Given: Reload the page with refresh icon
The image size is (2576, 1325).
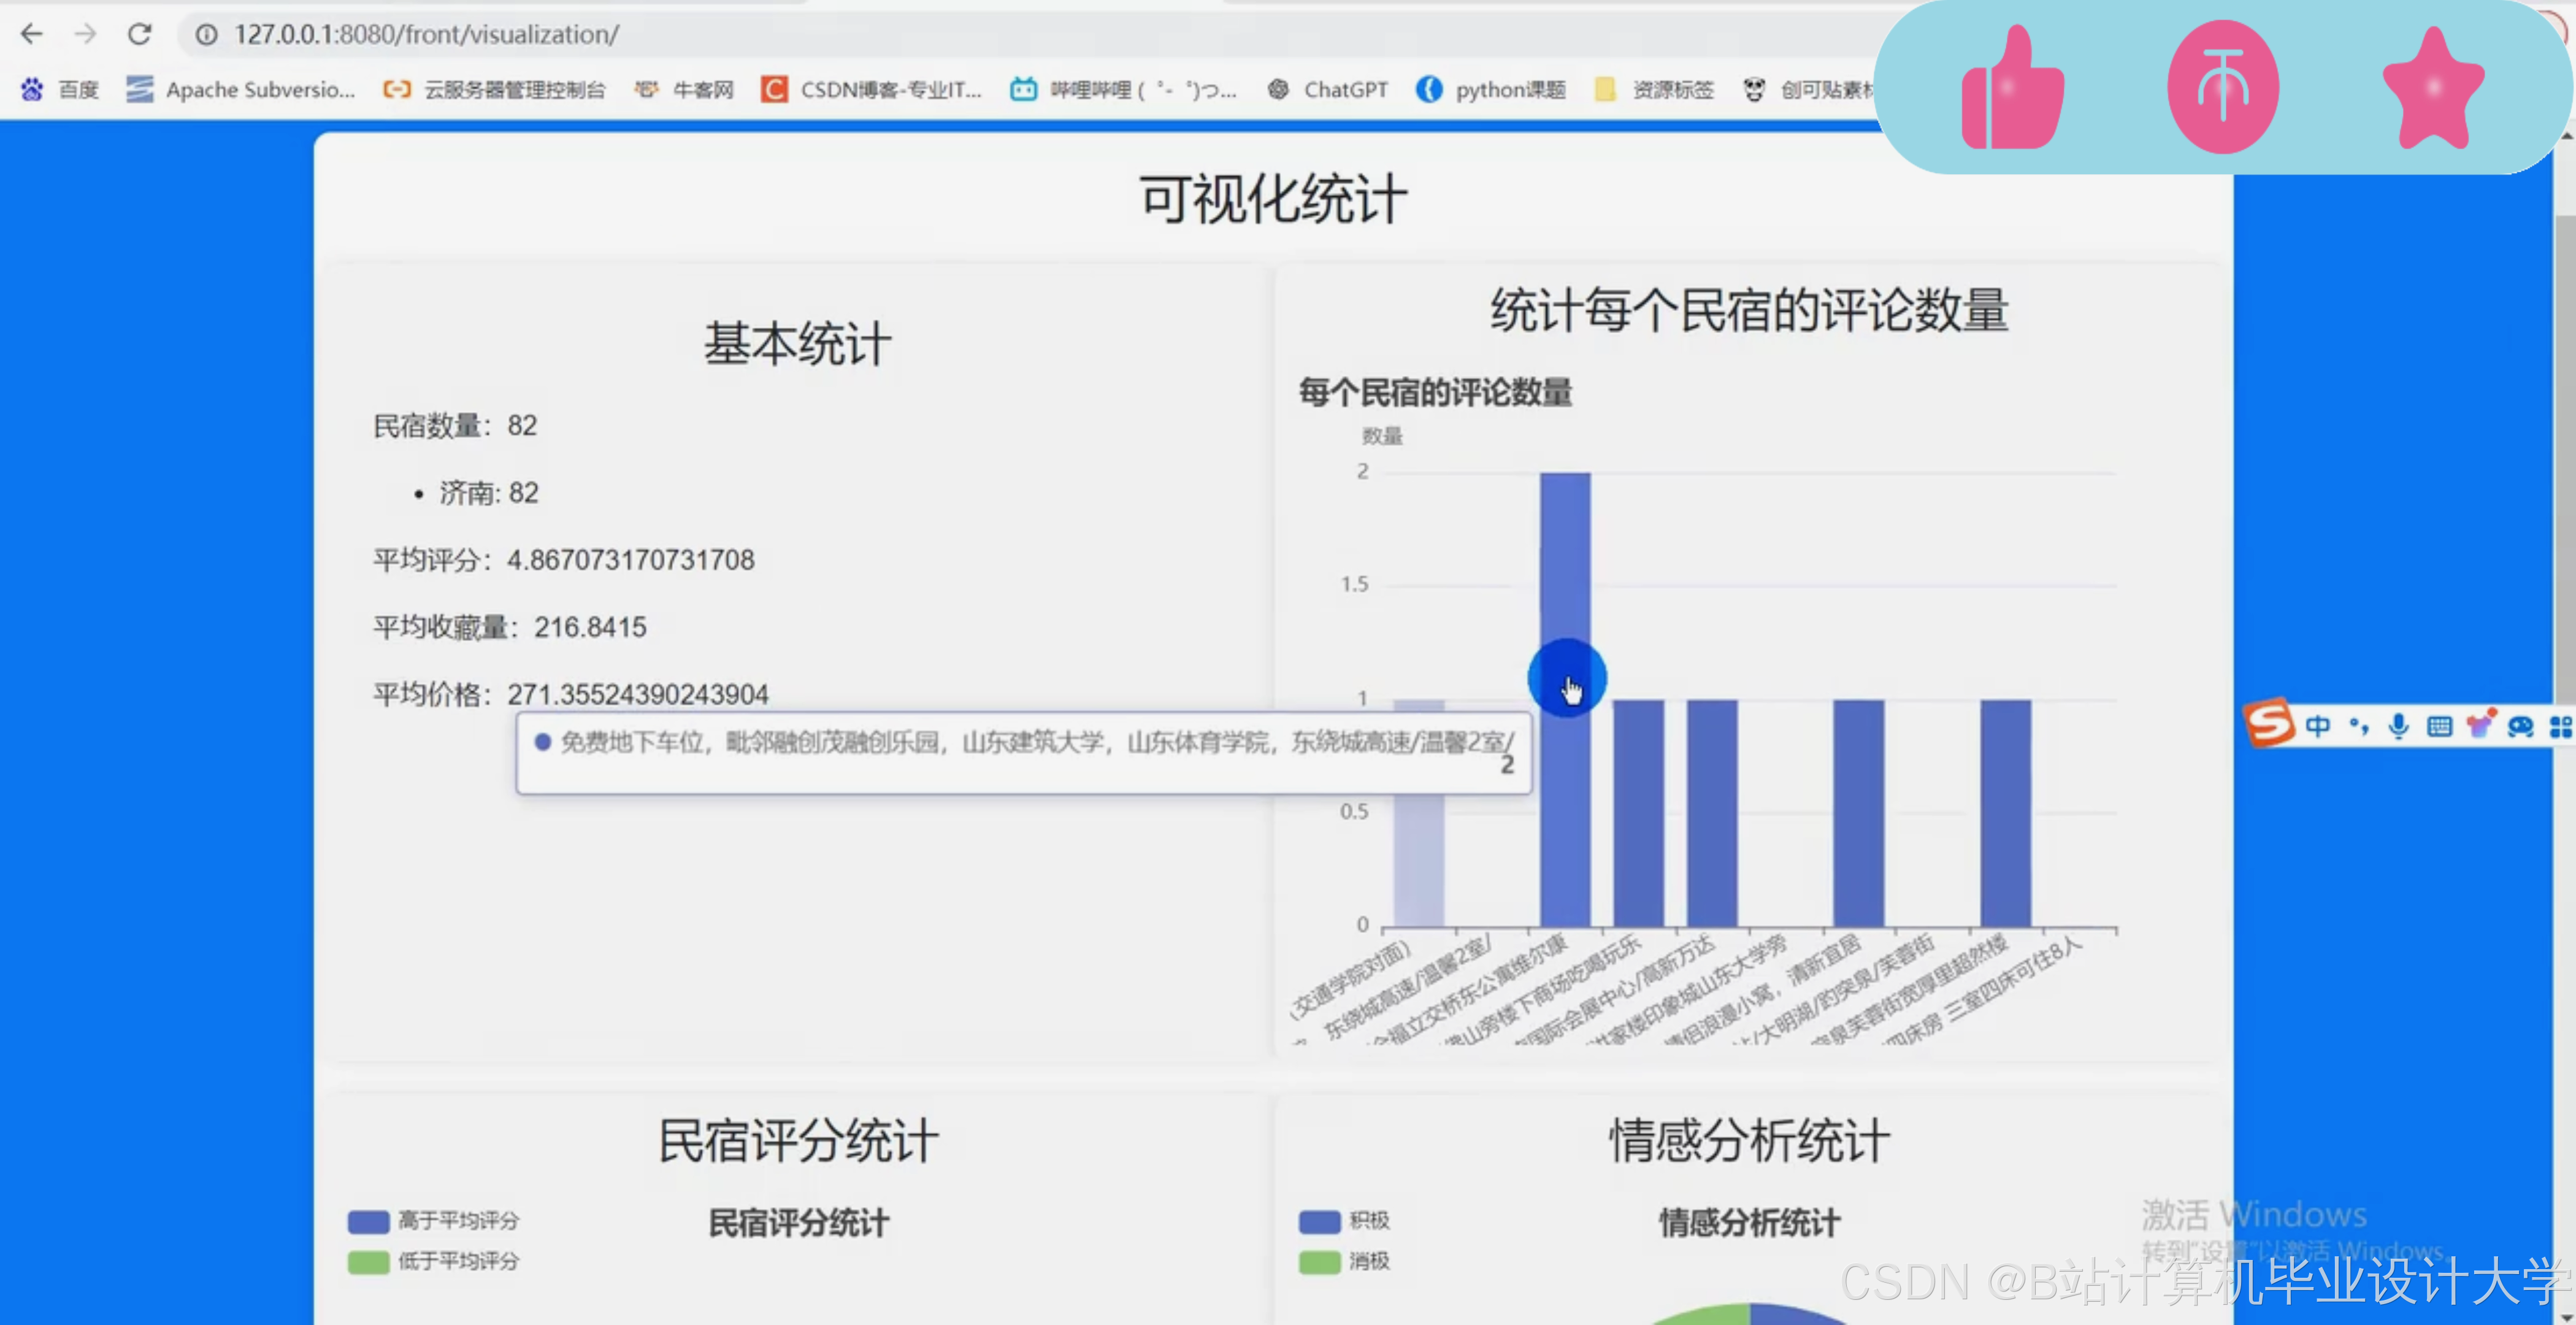Looking at the screenshot, I should (140, 34).
